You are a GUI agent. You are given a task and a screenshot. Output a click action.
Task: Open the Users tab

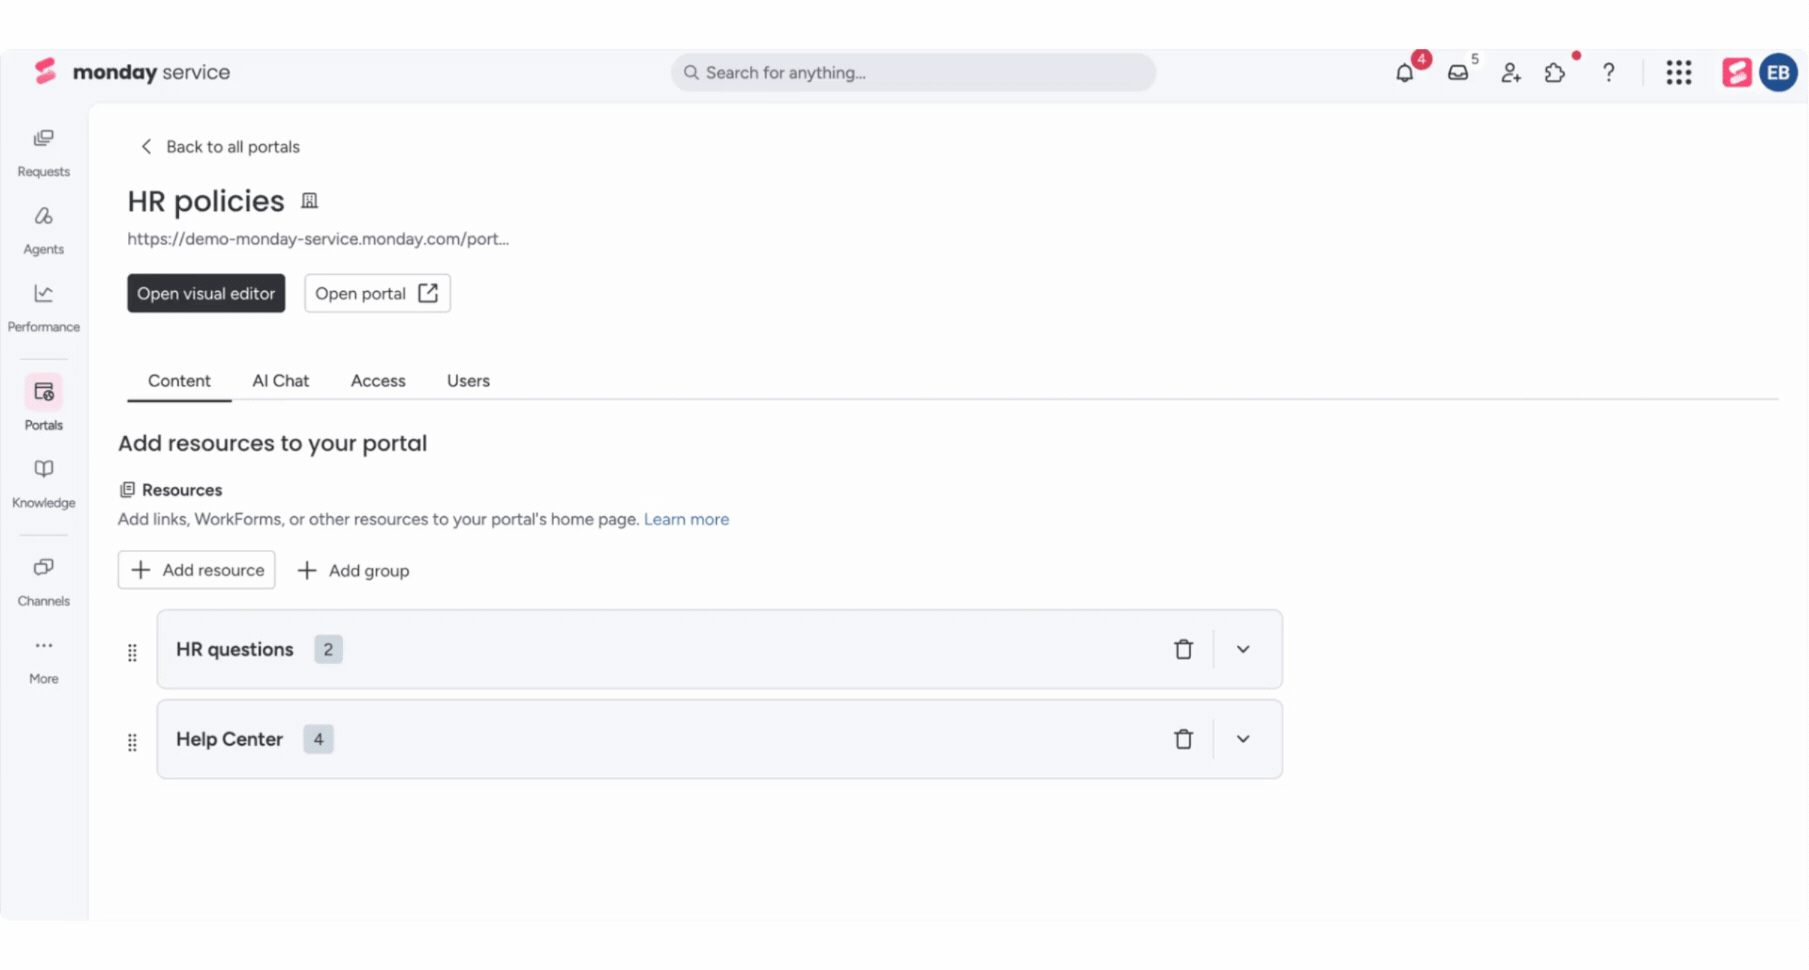[468, 381]
